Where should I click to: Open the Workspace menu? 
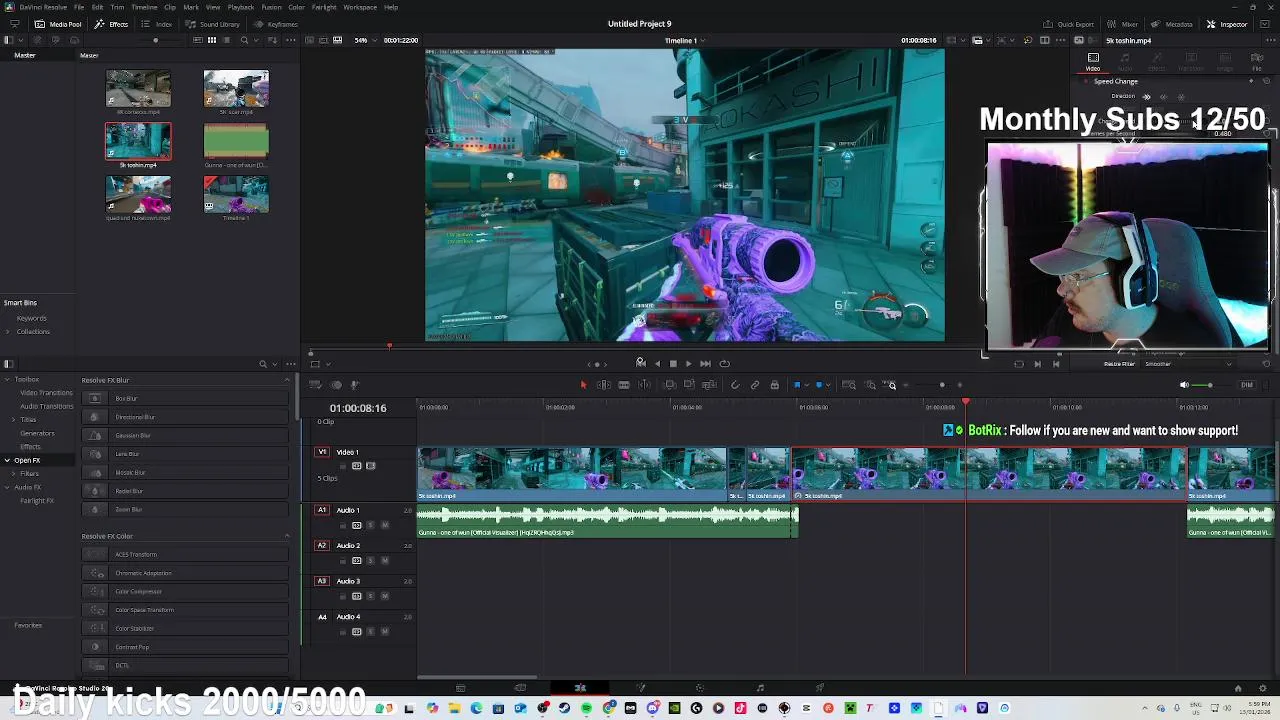(360, 7)
